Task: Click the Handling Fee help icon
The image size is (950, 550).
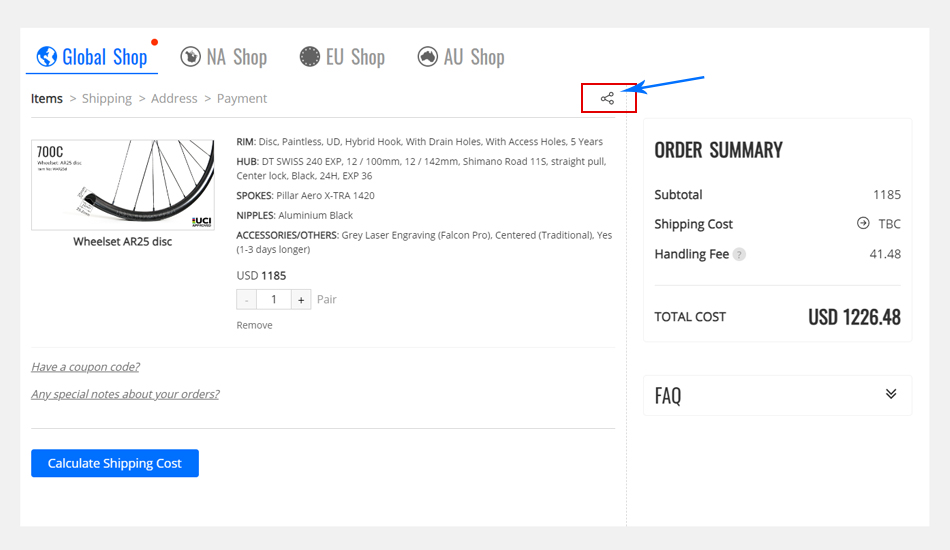Action: click(x=739, y=254)
